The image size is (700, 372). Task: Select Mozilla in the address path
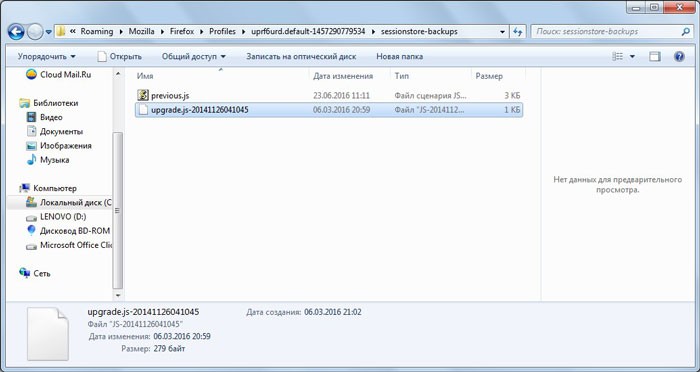tap(142, 32)
